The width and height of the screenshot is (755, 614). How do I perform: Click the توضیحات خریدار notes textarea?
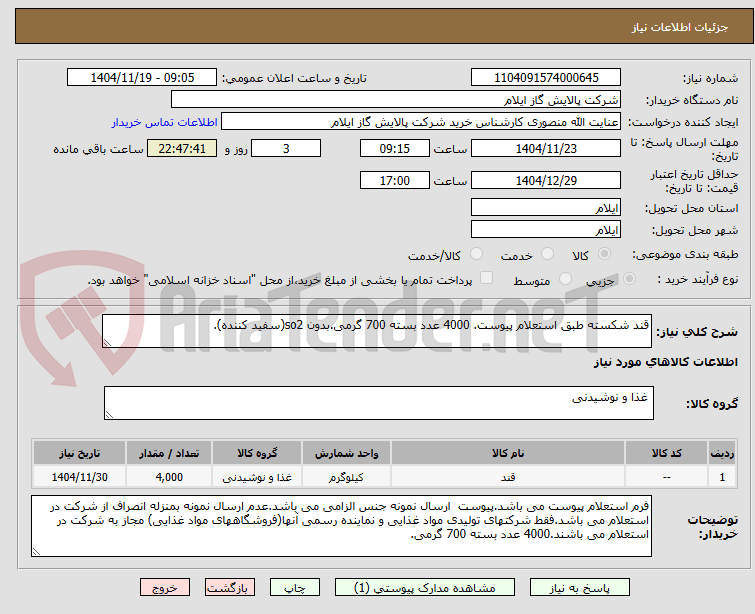[x=341, y=526]
